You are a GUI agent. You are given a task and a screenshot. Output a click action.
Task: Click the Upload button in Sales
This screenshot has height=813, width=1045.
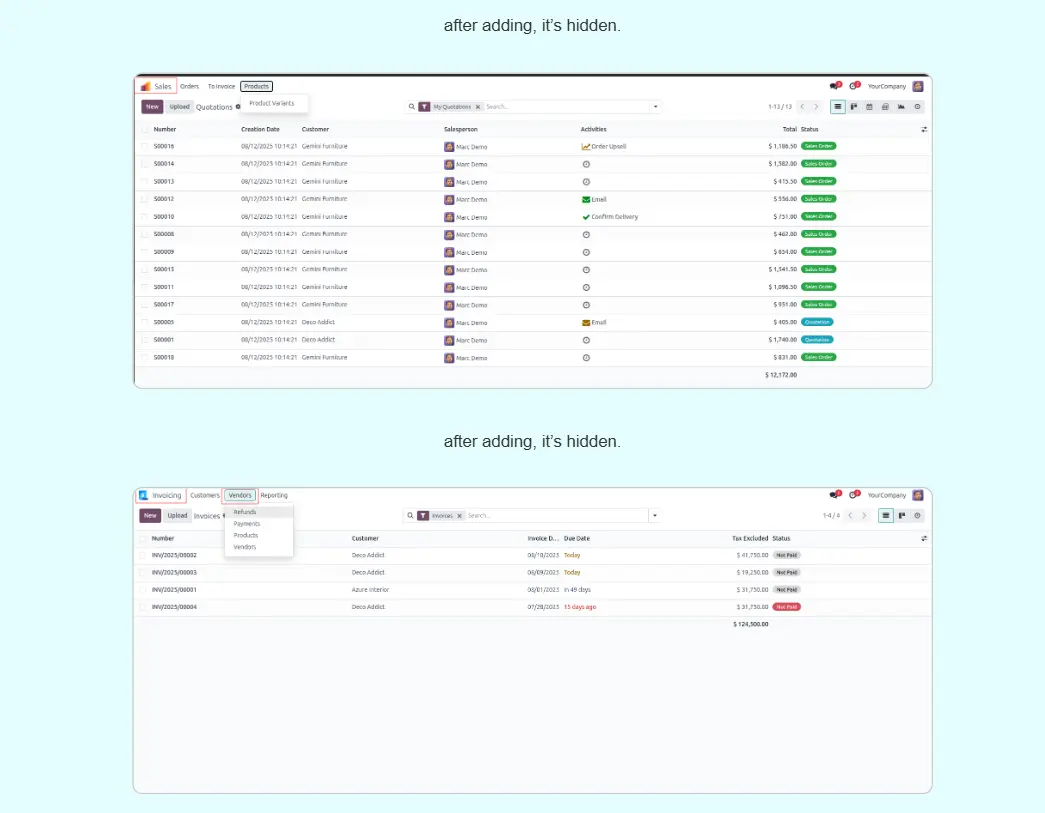click(x=179, y=107)
